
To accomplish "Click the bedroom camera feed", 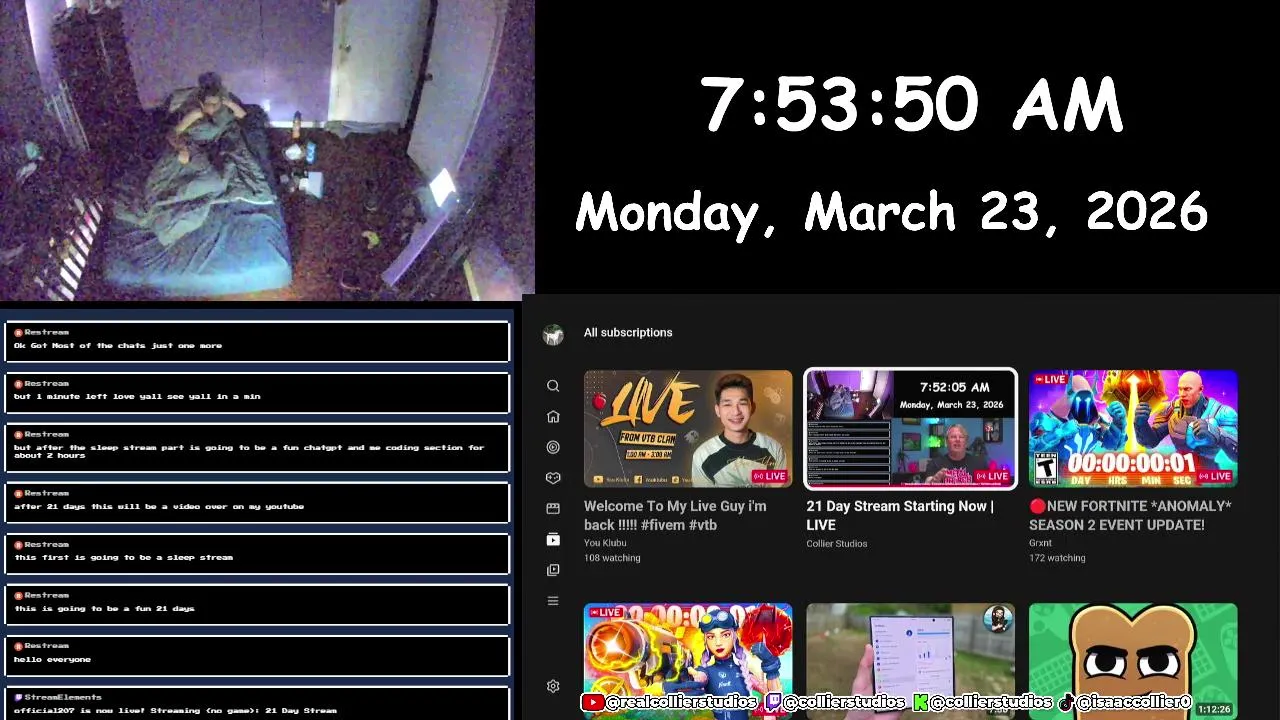I will pos(267,150).
